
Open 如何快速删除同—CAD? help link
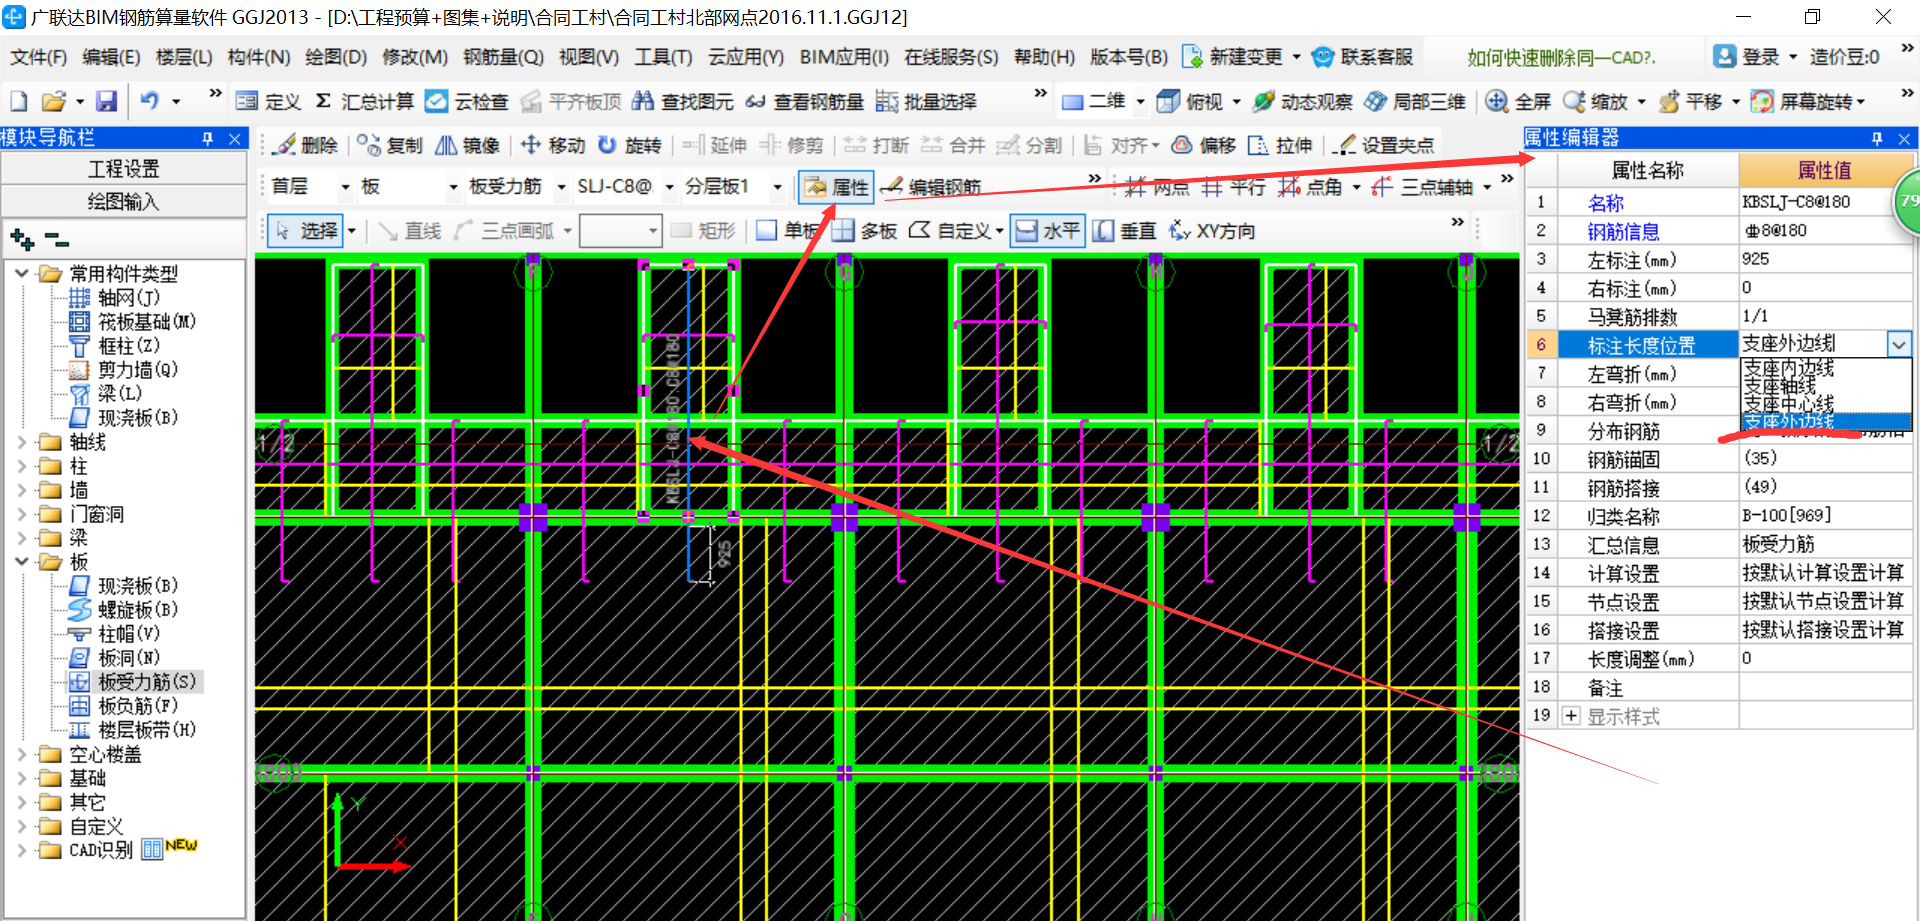[1561, 58]
